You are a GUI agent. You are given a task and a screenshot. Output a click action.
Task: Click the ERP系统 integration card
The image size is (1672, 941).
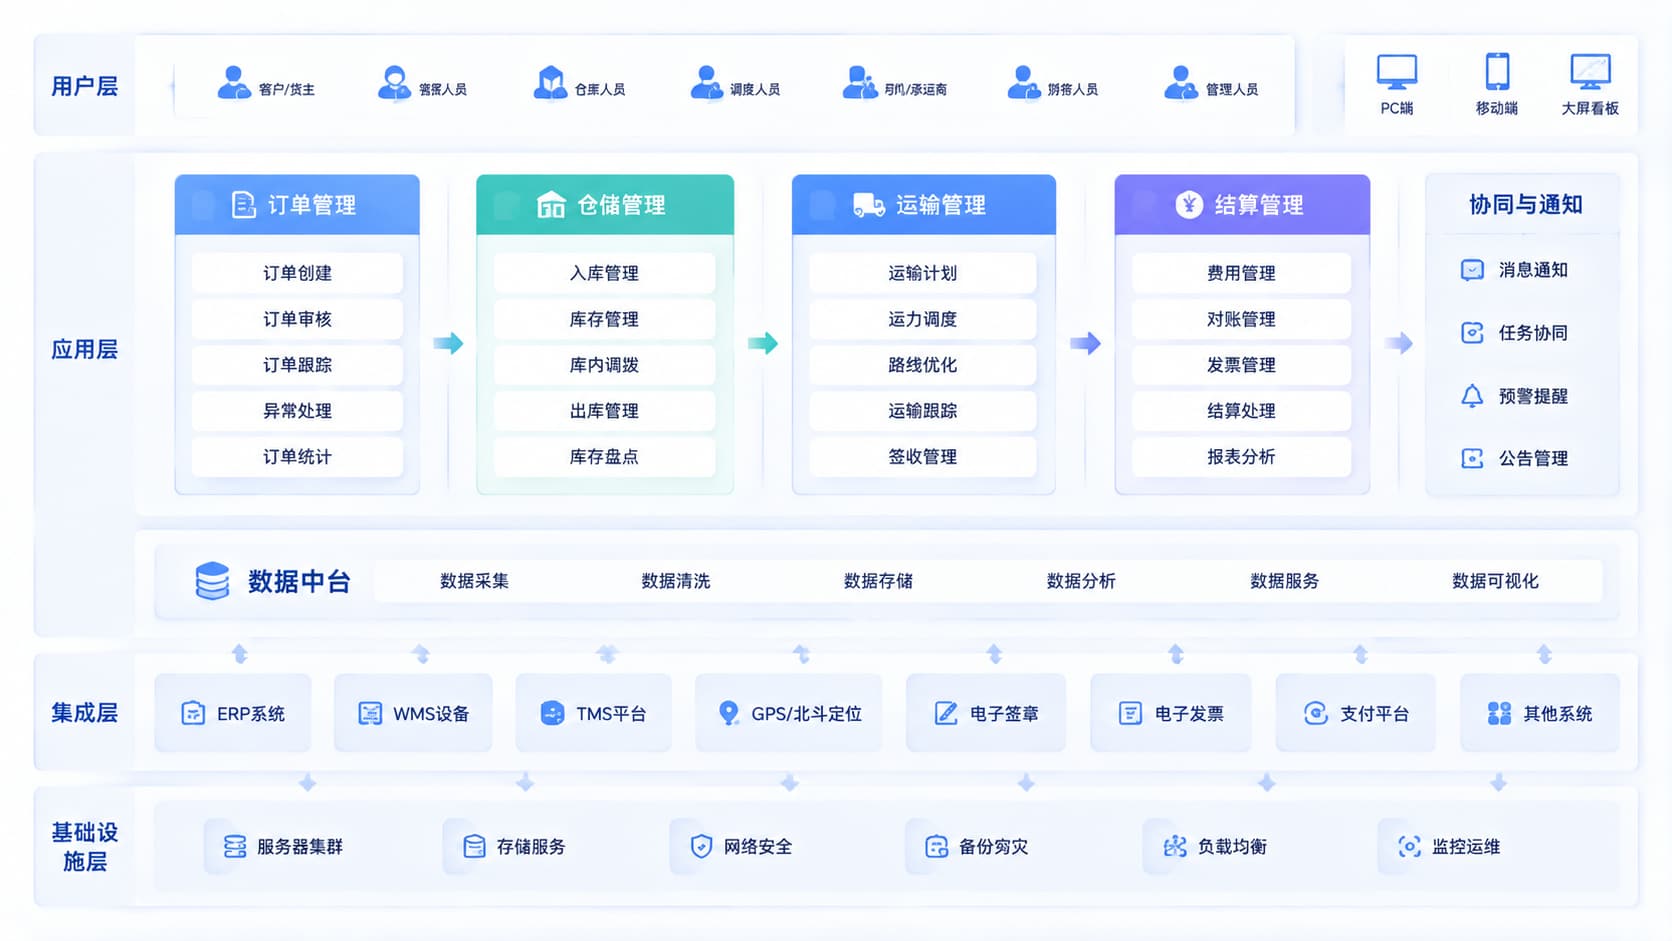[x=233, y=713]
